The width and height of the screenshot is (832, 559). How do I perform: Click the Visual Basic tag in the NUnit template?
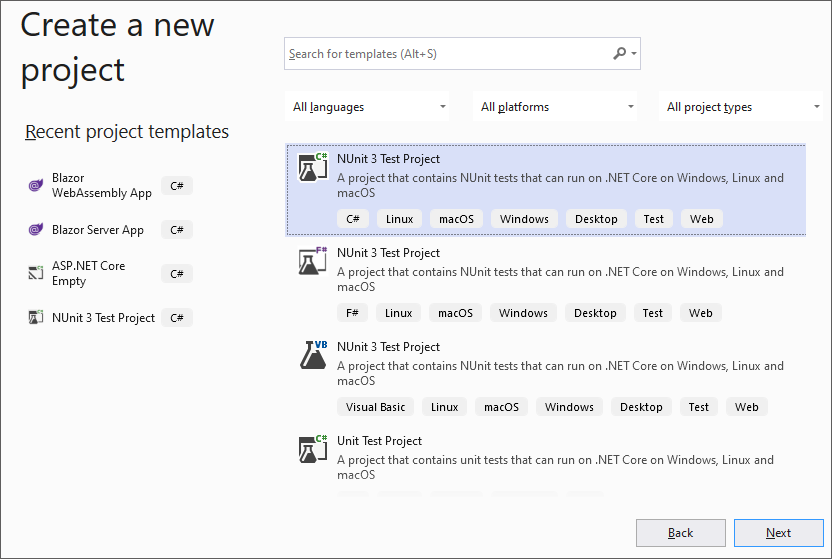(375, 407)
